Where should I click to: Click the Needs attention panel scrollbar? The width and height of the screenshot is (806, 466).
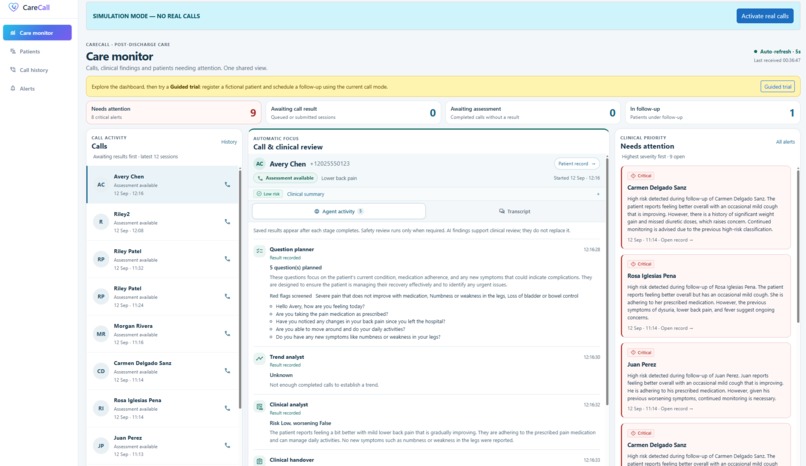tap(798, 246)
